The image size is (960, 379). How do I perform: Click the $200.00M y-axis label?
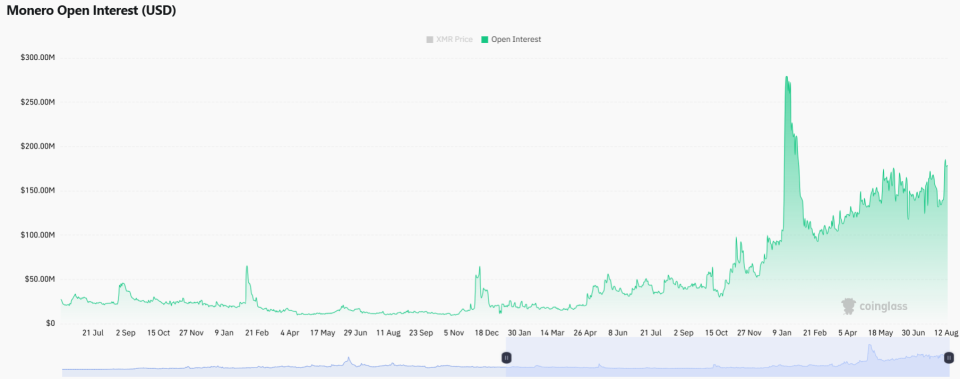point(38,146)
